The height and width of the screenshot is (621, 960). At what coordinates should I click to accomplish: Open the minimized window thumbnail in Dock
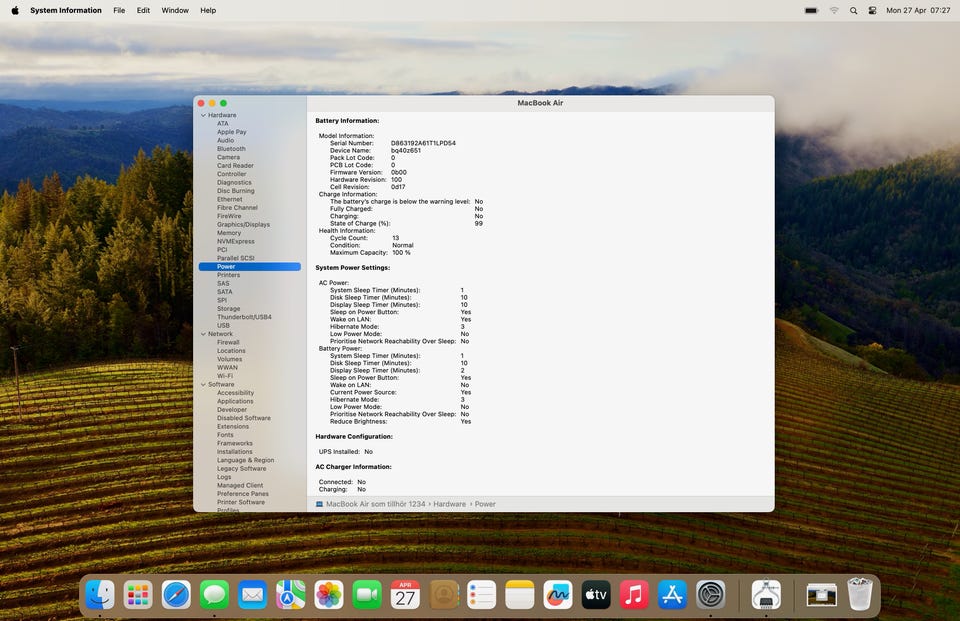821,595
